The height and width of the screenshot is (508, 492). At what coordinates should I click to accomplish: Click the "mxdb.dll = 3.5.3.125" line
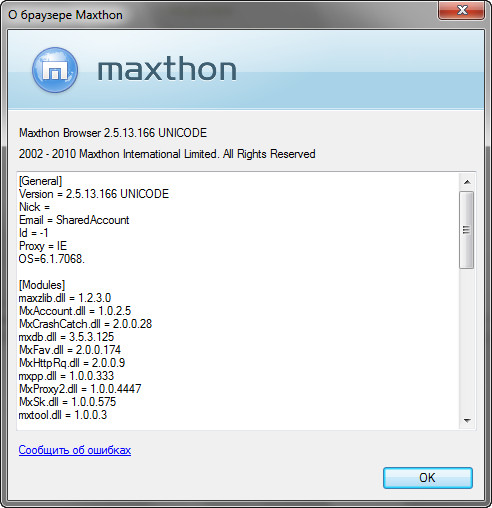[66, 337]
